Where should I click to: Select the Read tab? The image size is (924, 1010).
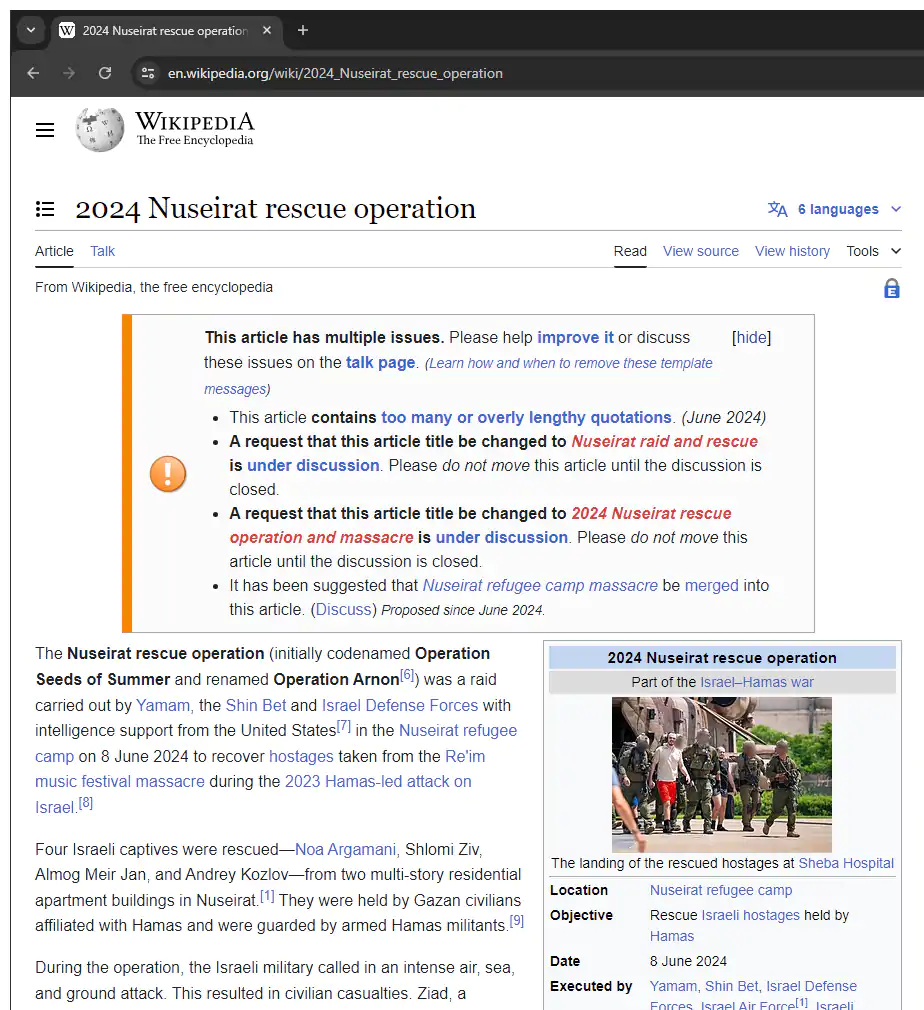point(630,251)
